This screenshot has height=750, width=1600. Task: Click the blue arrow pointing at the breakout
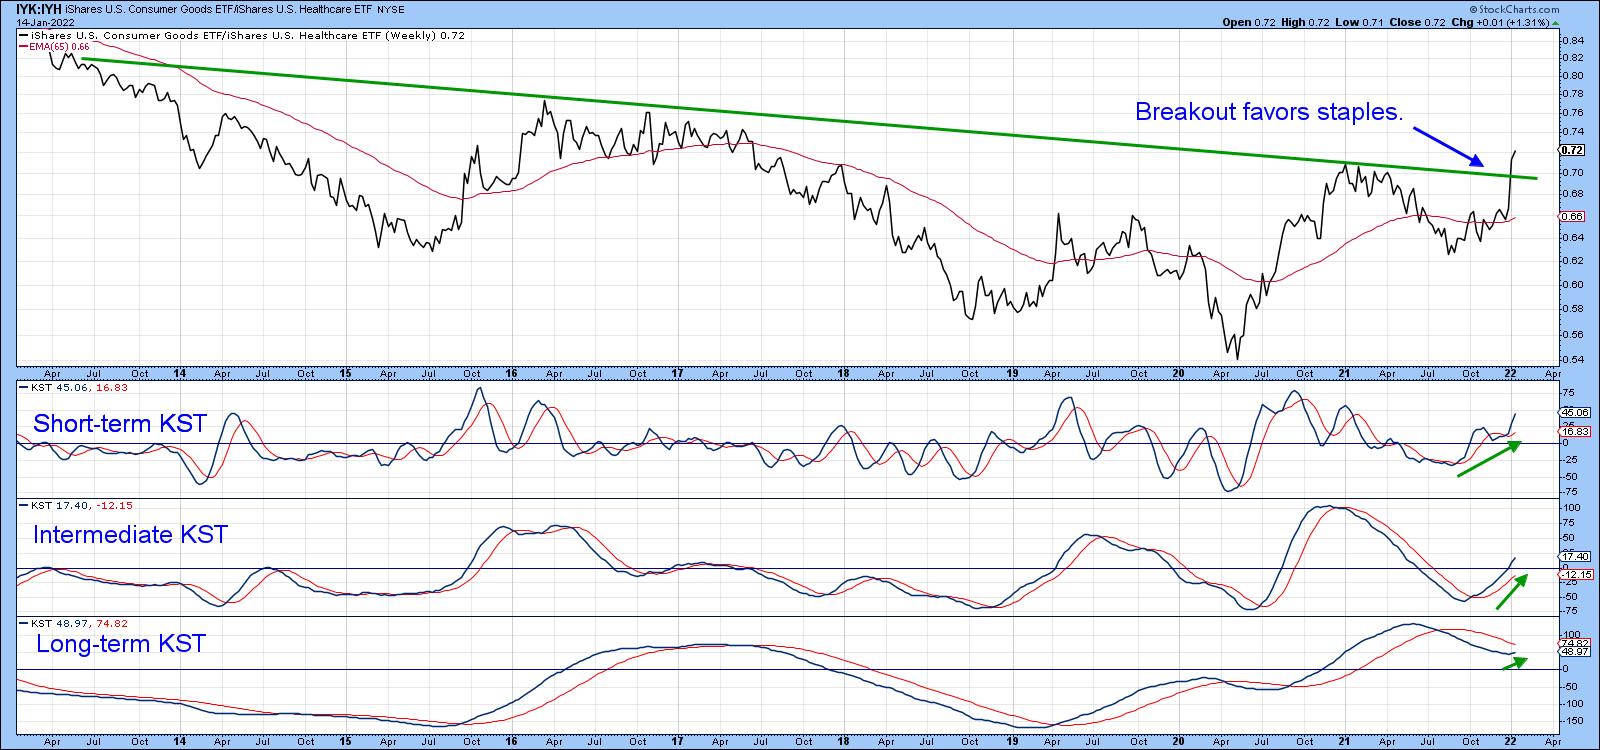click(1452, 147)
